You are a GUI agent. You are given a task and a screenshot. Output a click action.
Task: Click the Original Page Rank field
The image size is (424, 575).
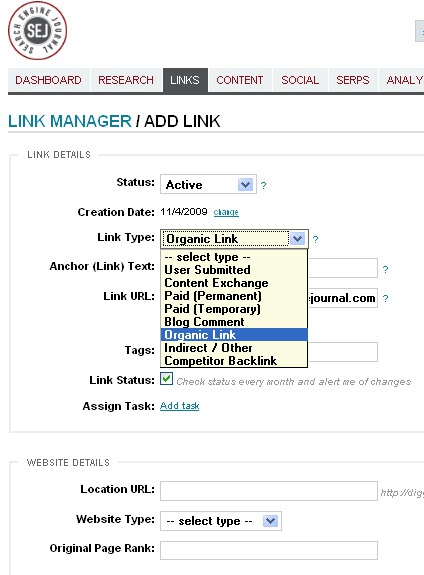269,550
